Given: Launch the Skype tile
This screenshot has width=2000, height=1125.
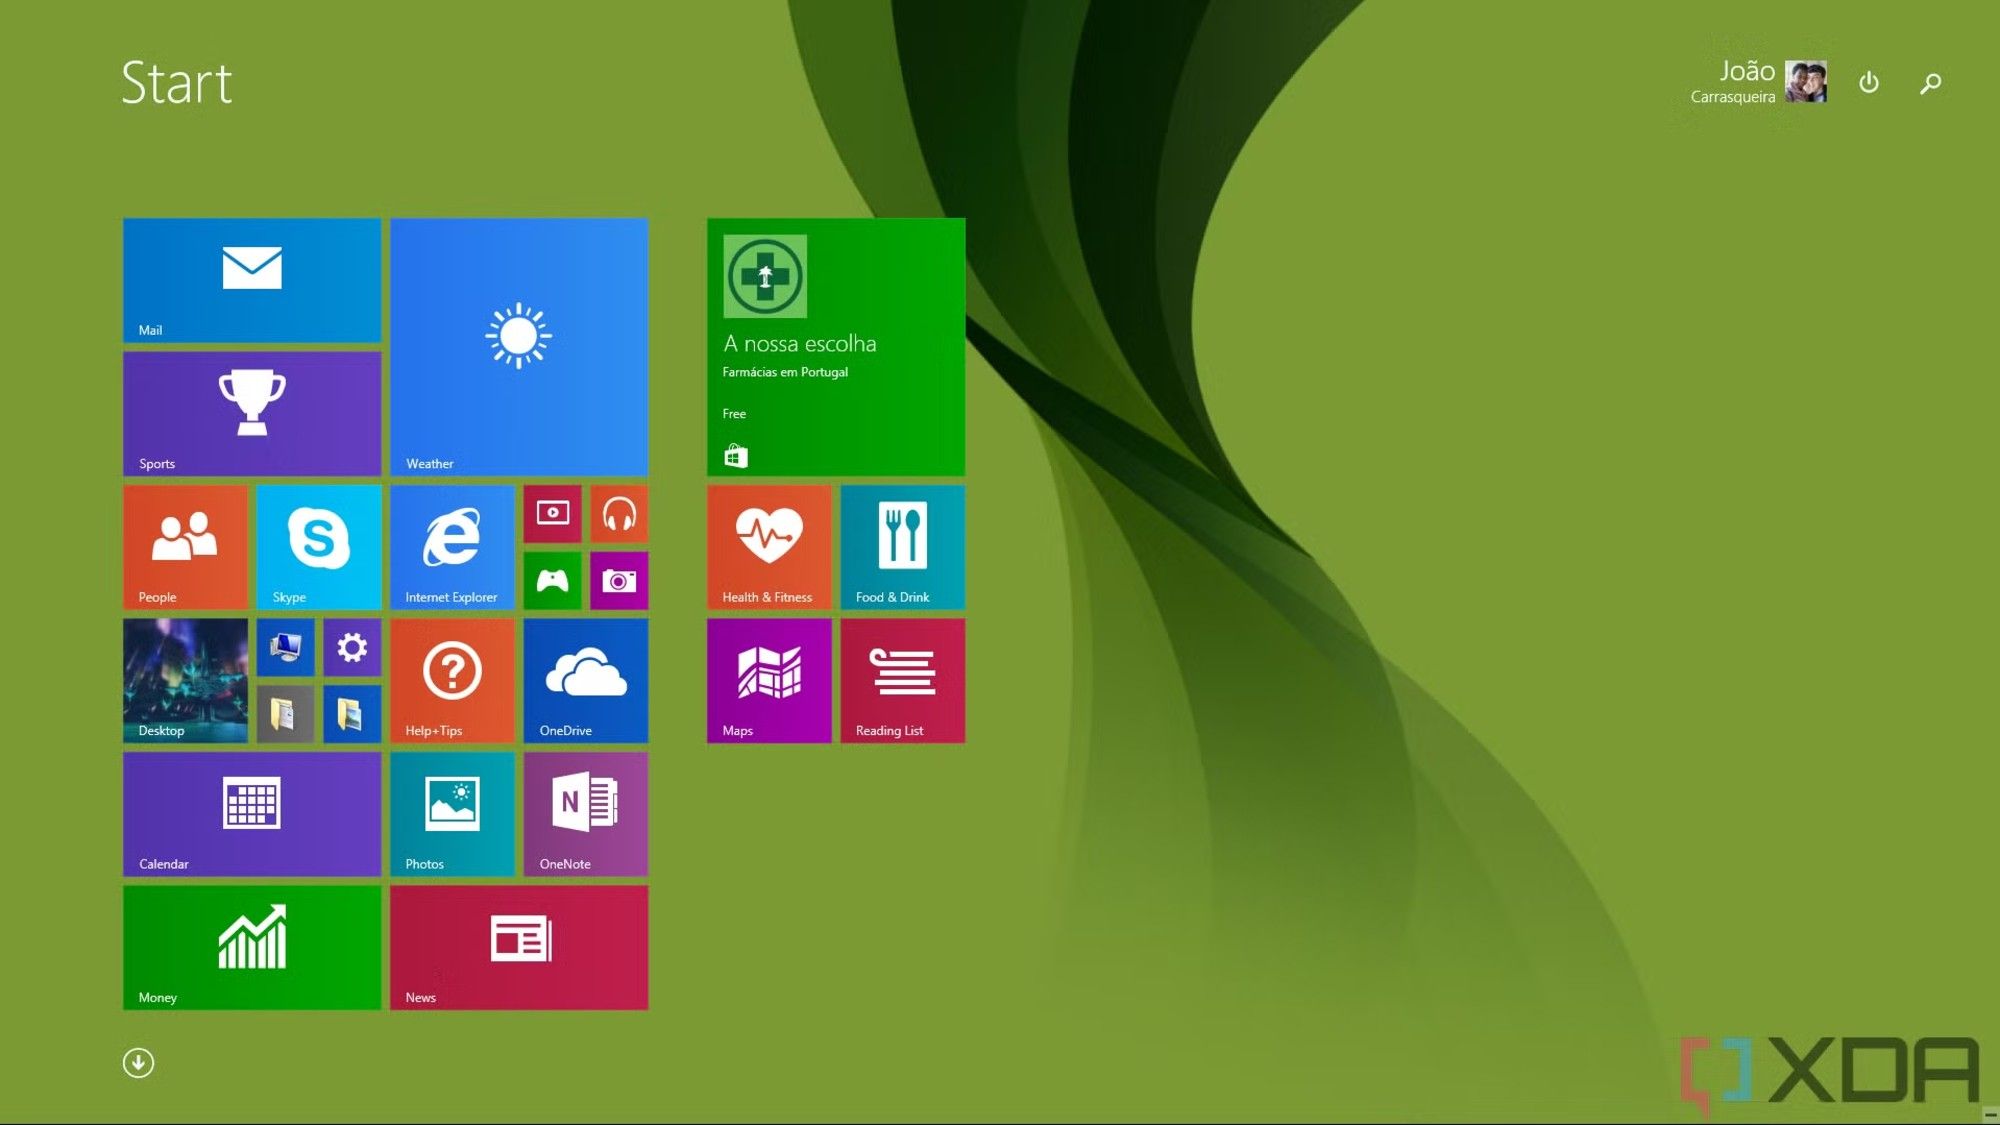Looking at the screenshot, I should pyautogui.click(x=319, y=547).
